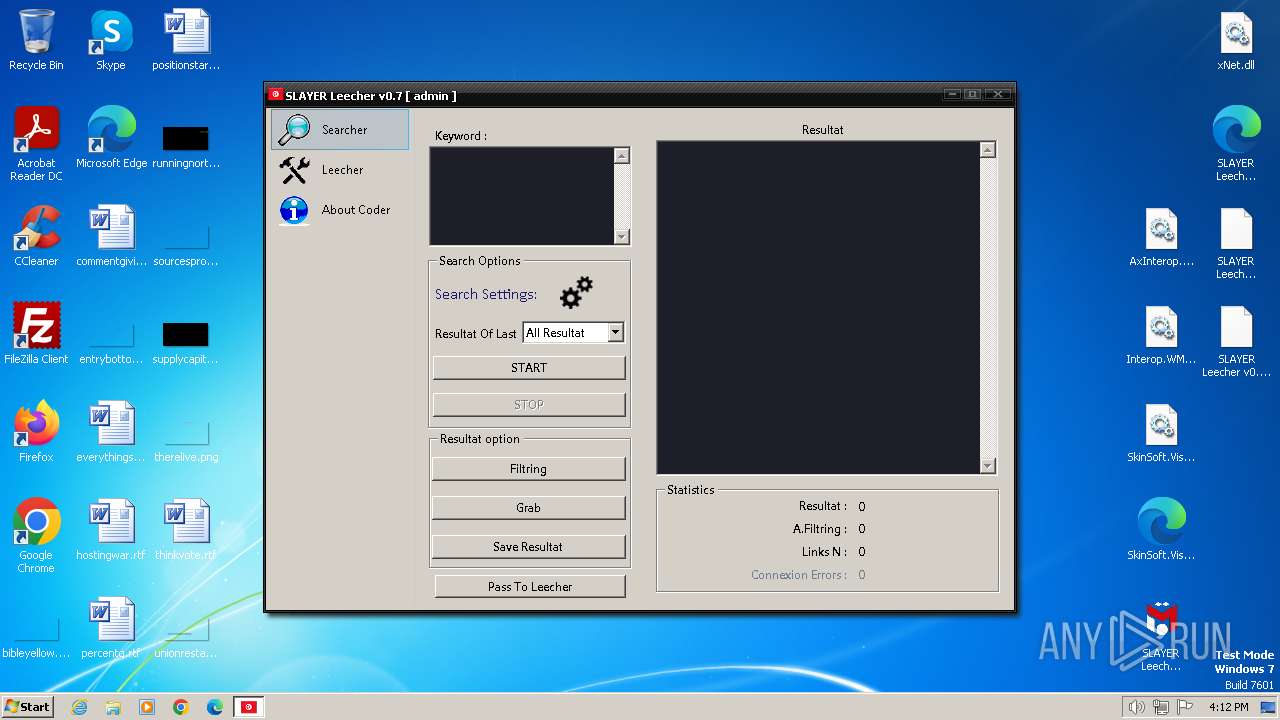The height and width of the screenshot is (720, 1280).
Task: Select the SkinSoft.Vis Edge-style icon
Action: click(x=1161, y=530)
